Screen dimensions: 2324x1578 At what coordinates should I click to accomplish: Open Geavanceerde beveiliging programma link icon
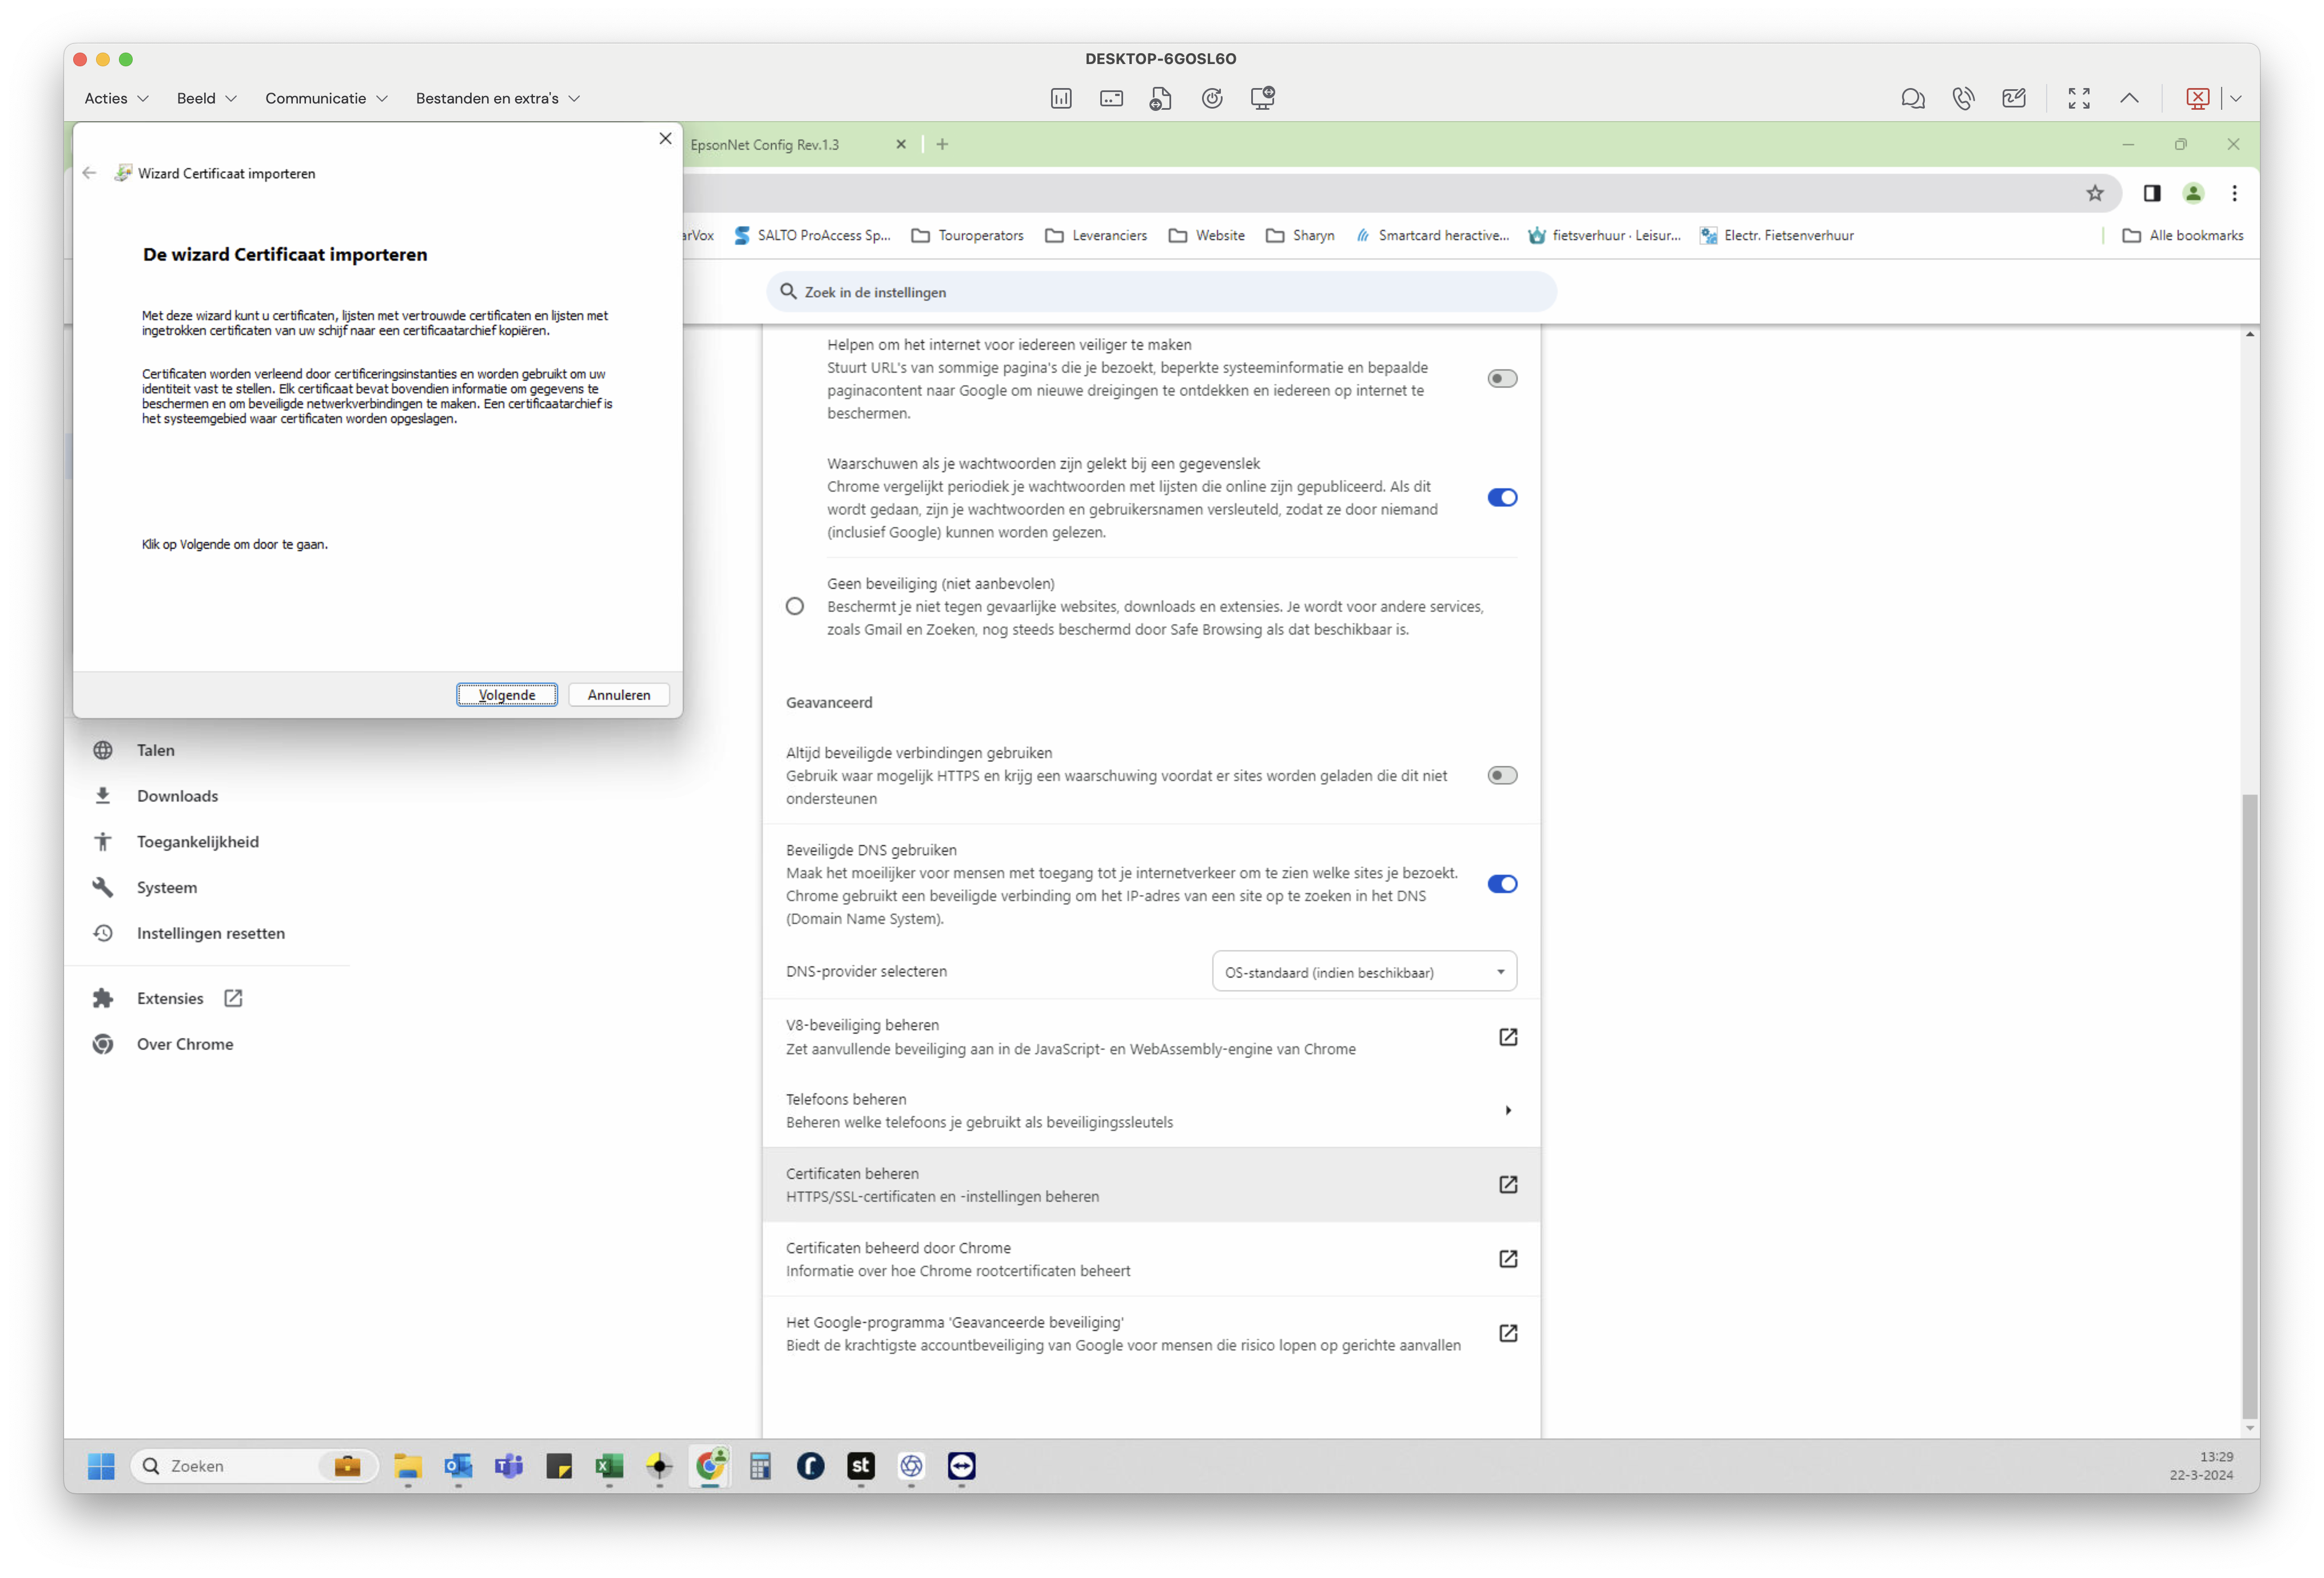click(x=1508, y=1333)
